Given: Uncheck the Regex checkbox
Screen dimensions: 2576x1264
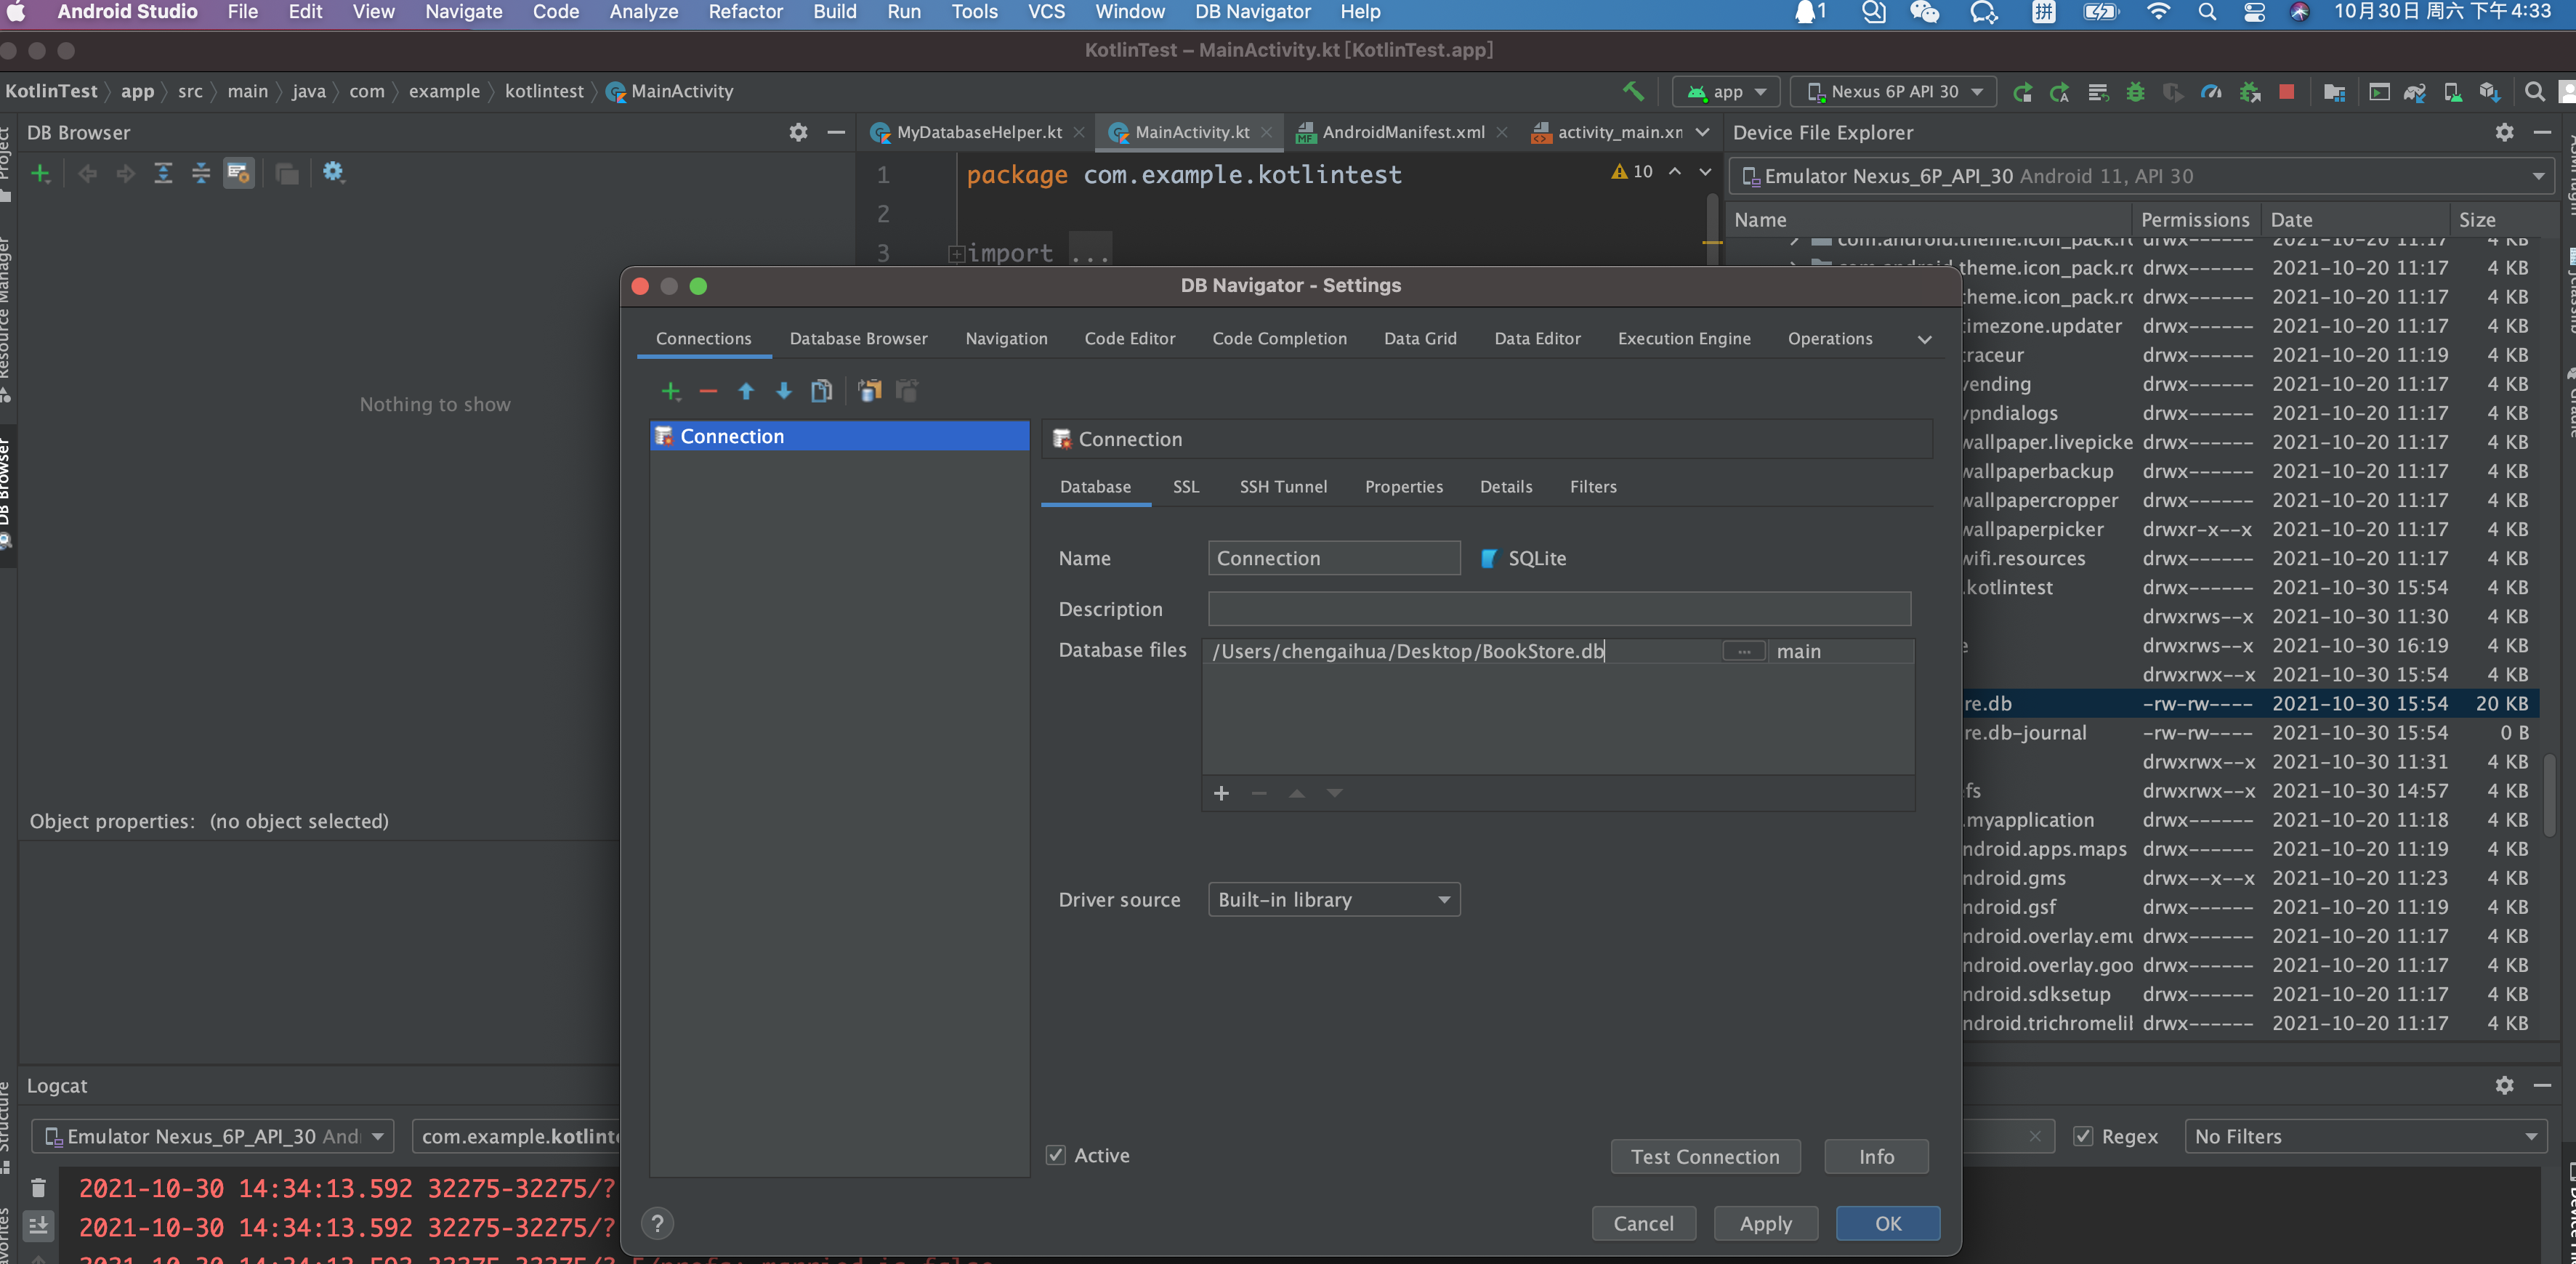Looking at the screenshot, I should (x=2083, y=1136).
